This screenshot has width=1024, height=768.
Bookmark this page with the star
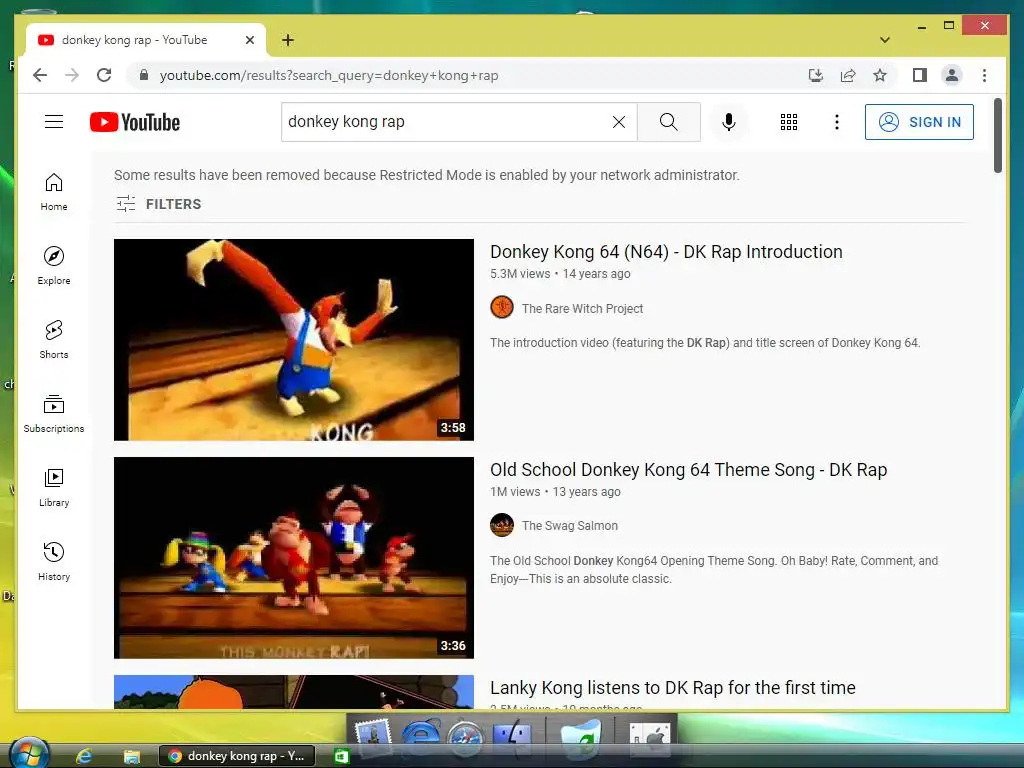[x=880, y=75]
